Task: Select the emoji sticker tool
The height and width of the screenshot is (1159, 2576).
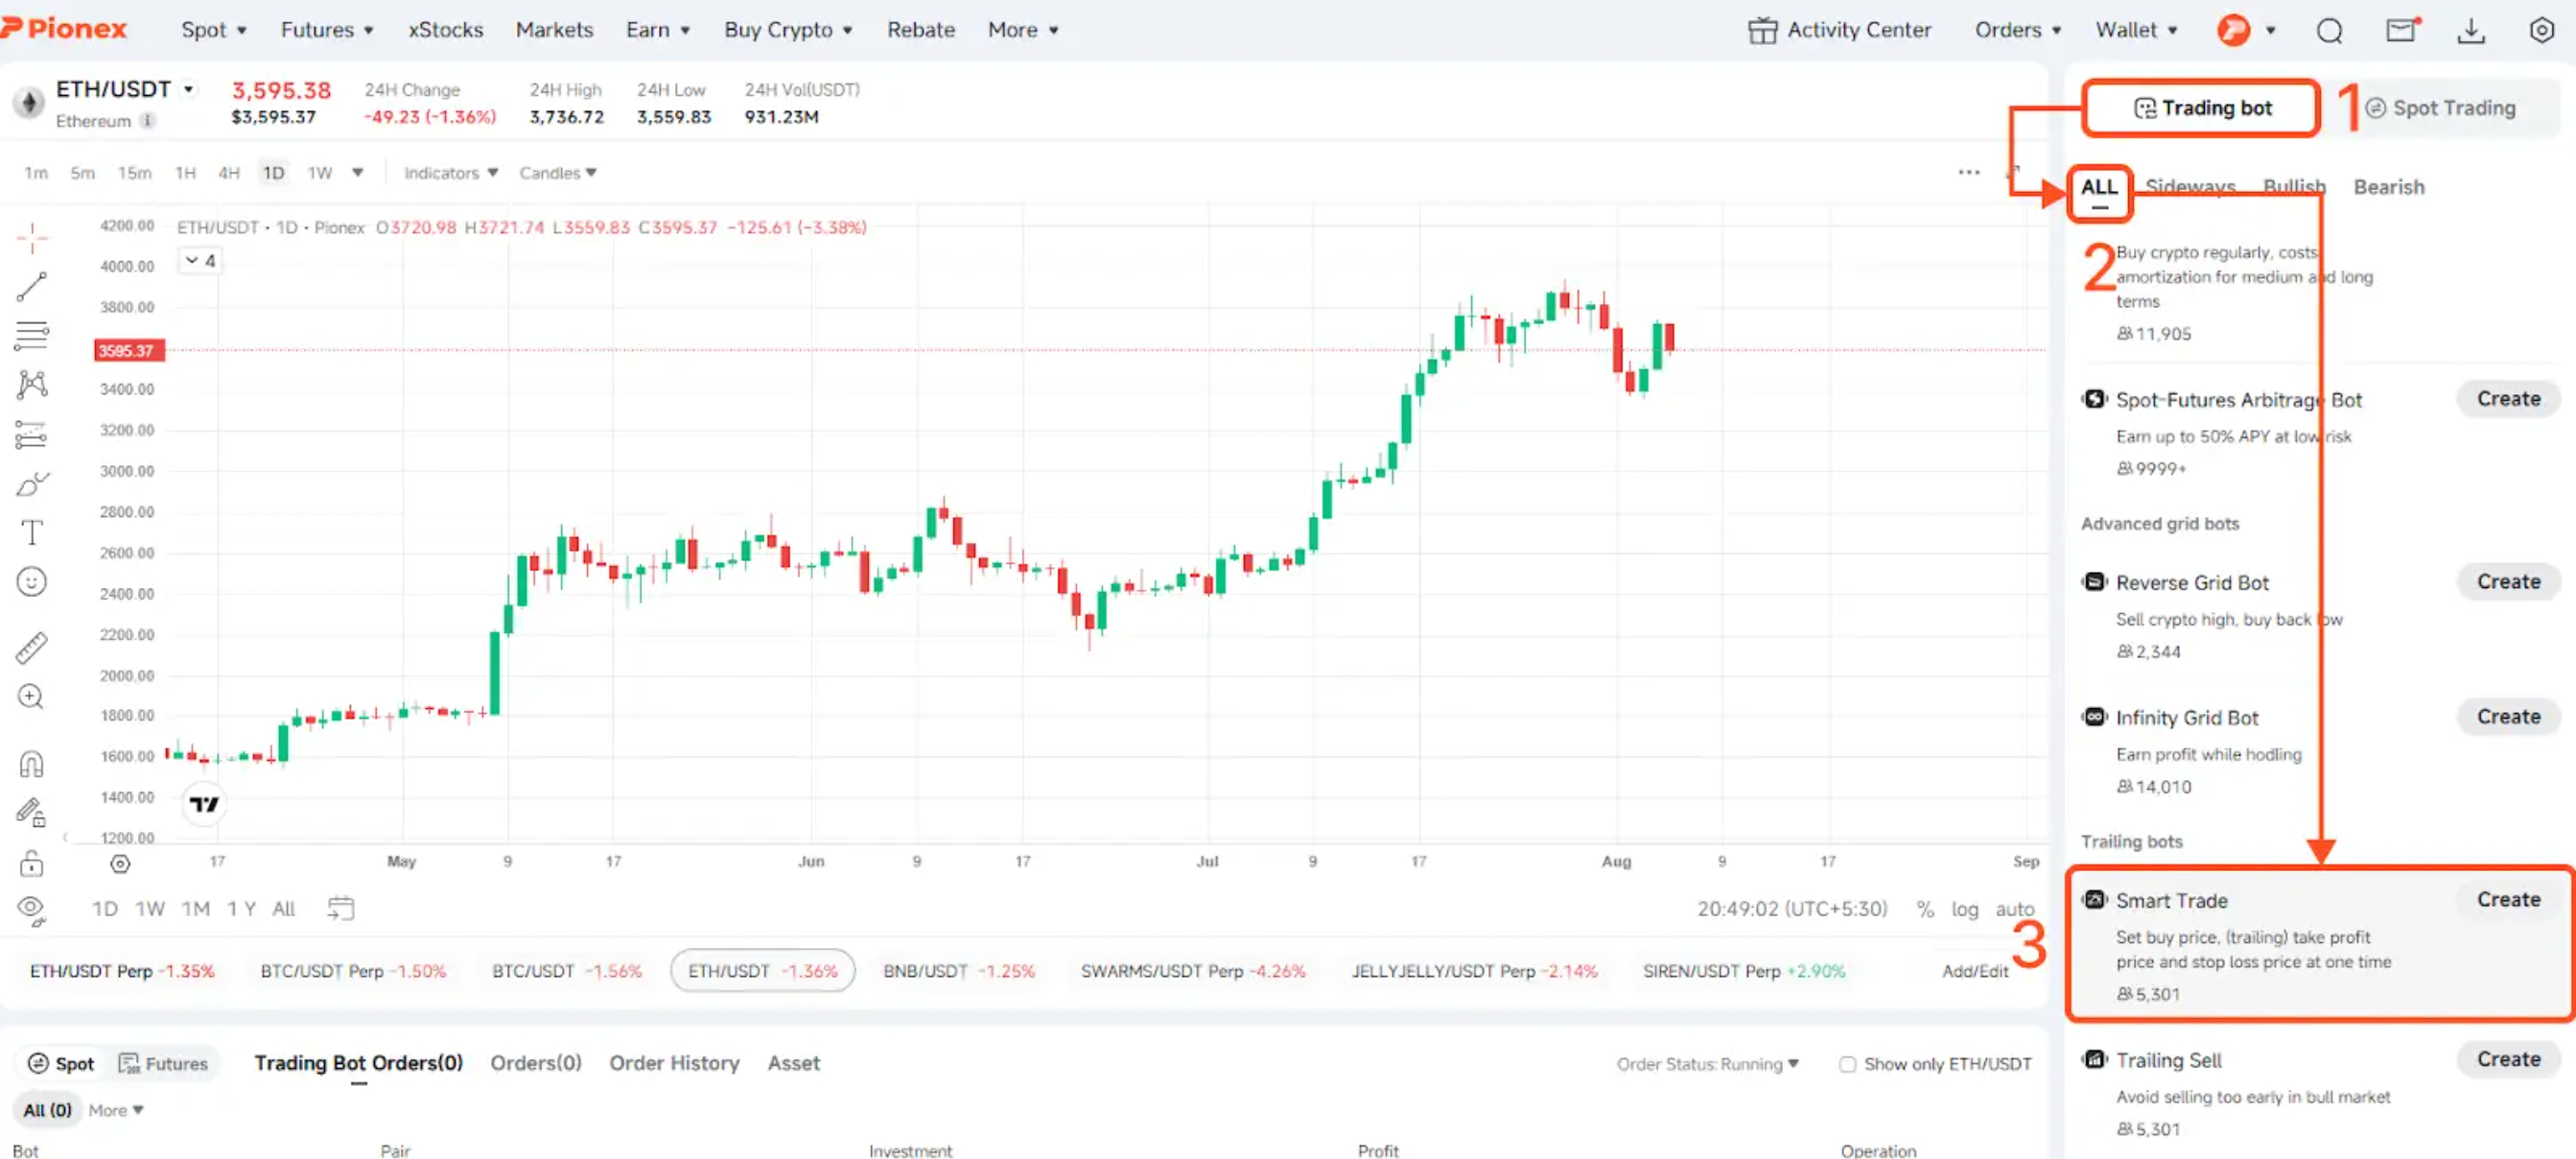Action: (33, 581)
